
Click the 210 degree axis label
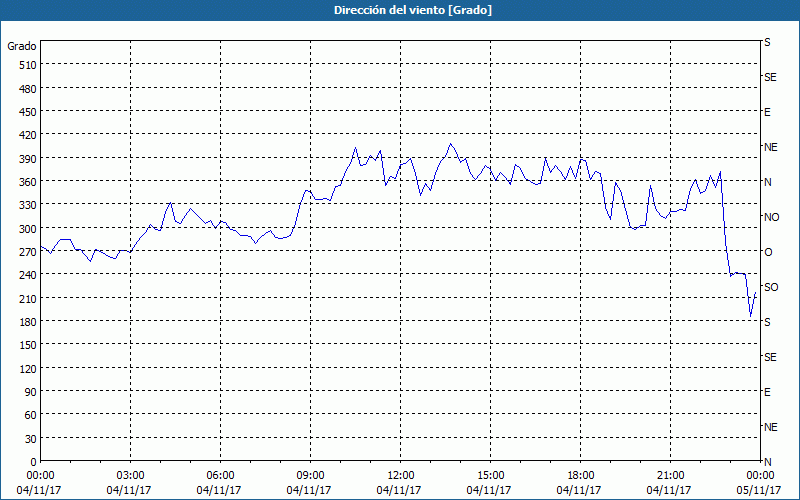[29, 298]
